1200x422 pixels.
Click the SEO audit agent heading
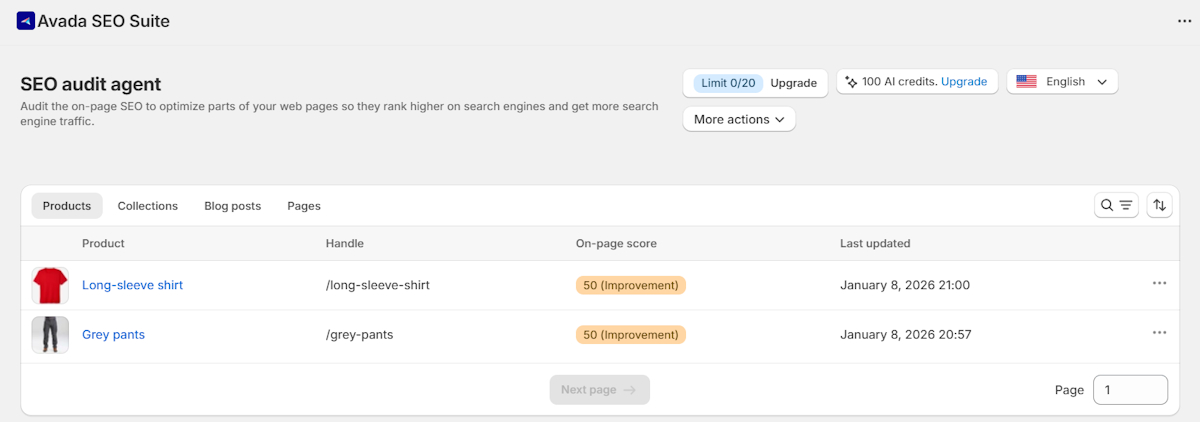(91, 84)
